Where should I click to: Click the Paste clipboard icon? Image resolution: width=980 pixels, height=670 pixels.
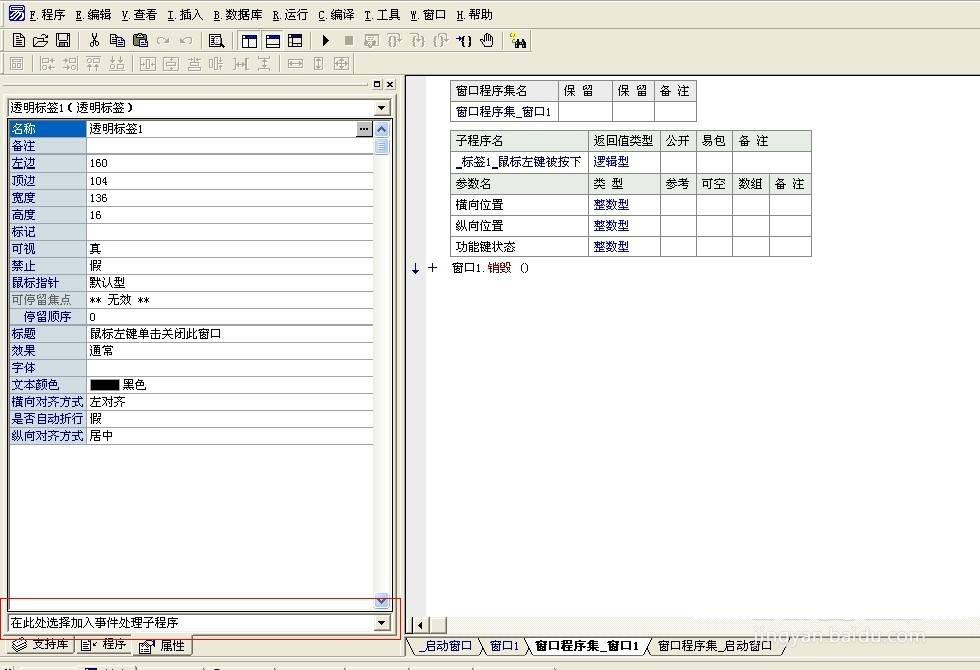[x=140, y=41]
